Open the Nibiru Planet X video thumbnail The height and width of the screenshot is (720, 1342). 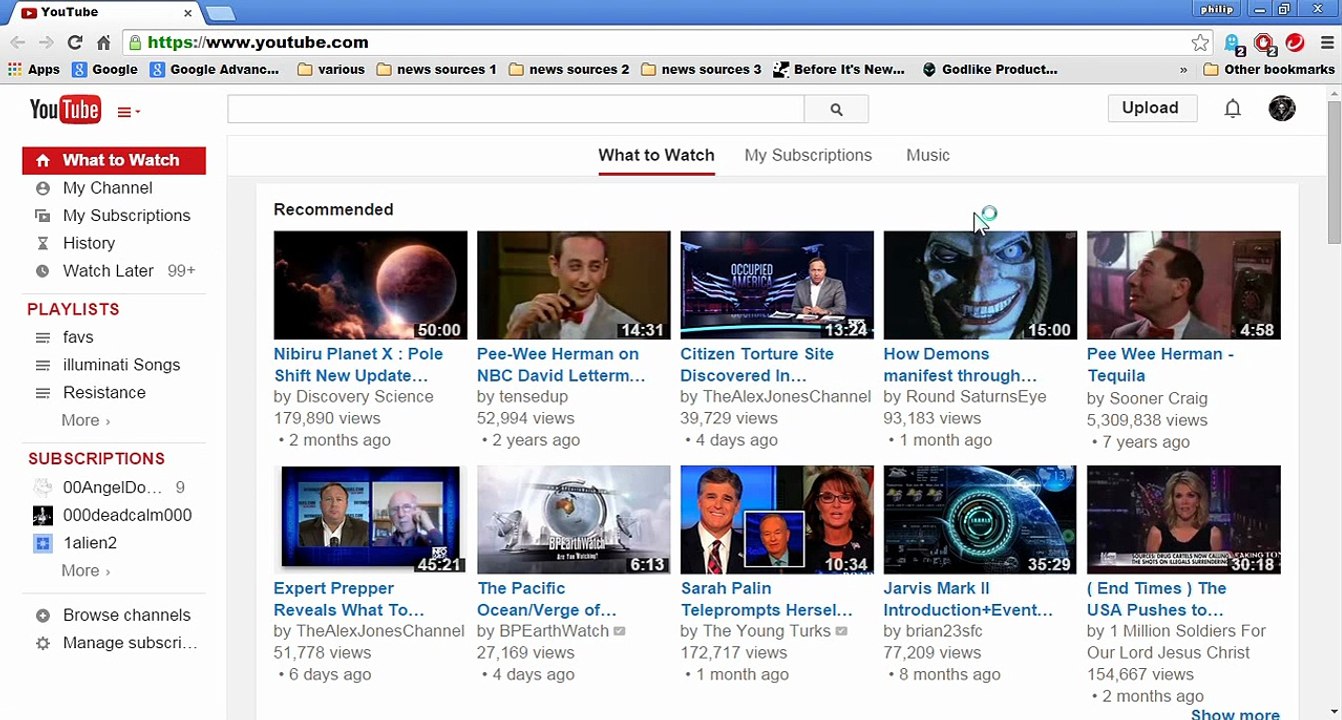point(370,285)
